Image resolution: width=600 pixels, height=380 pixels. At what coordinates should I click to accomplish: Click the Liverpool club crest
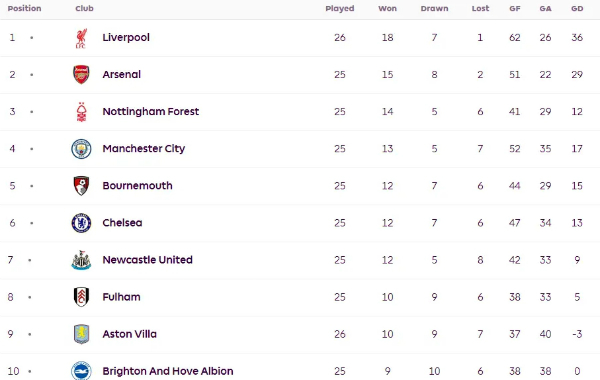81,38
